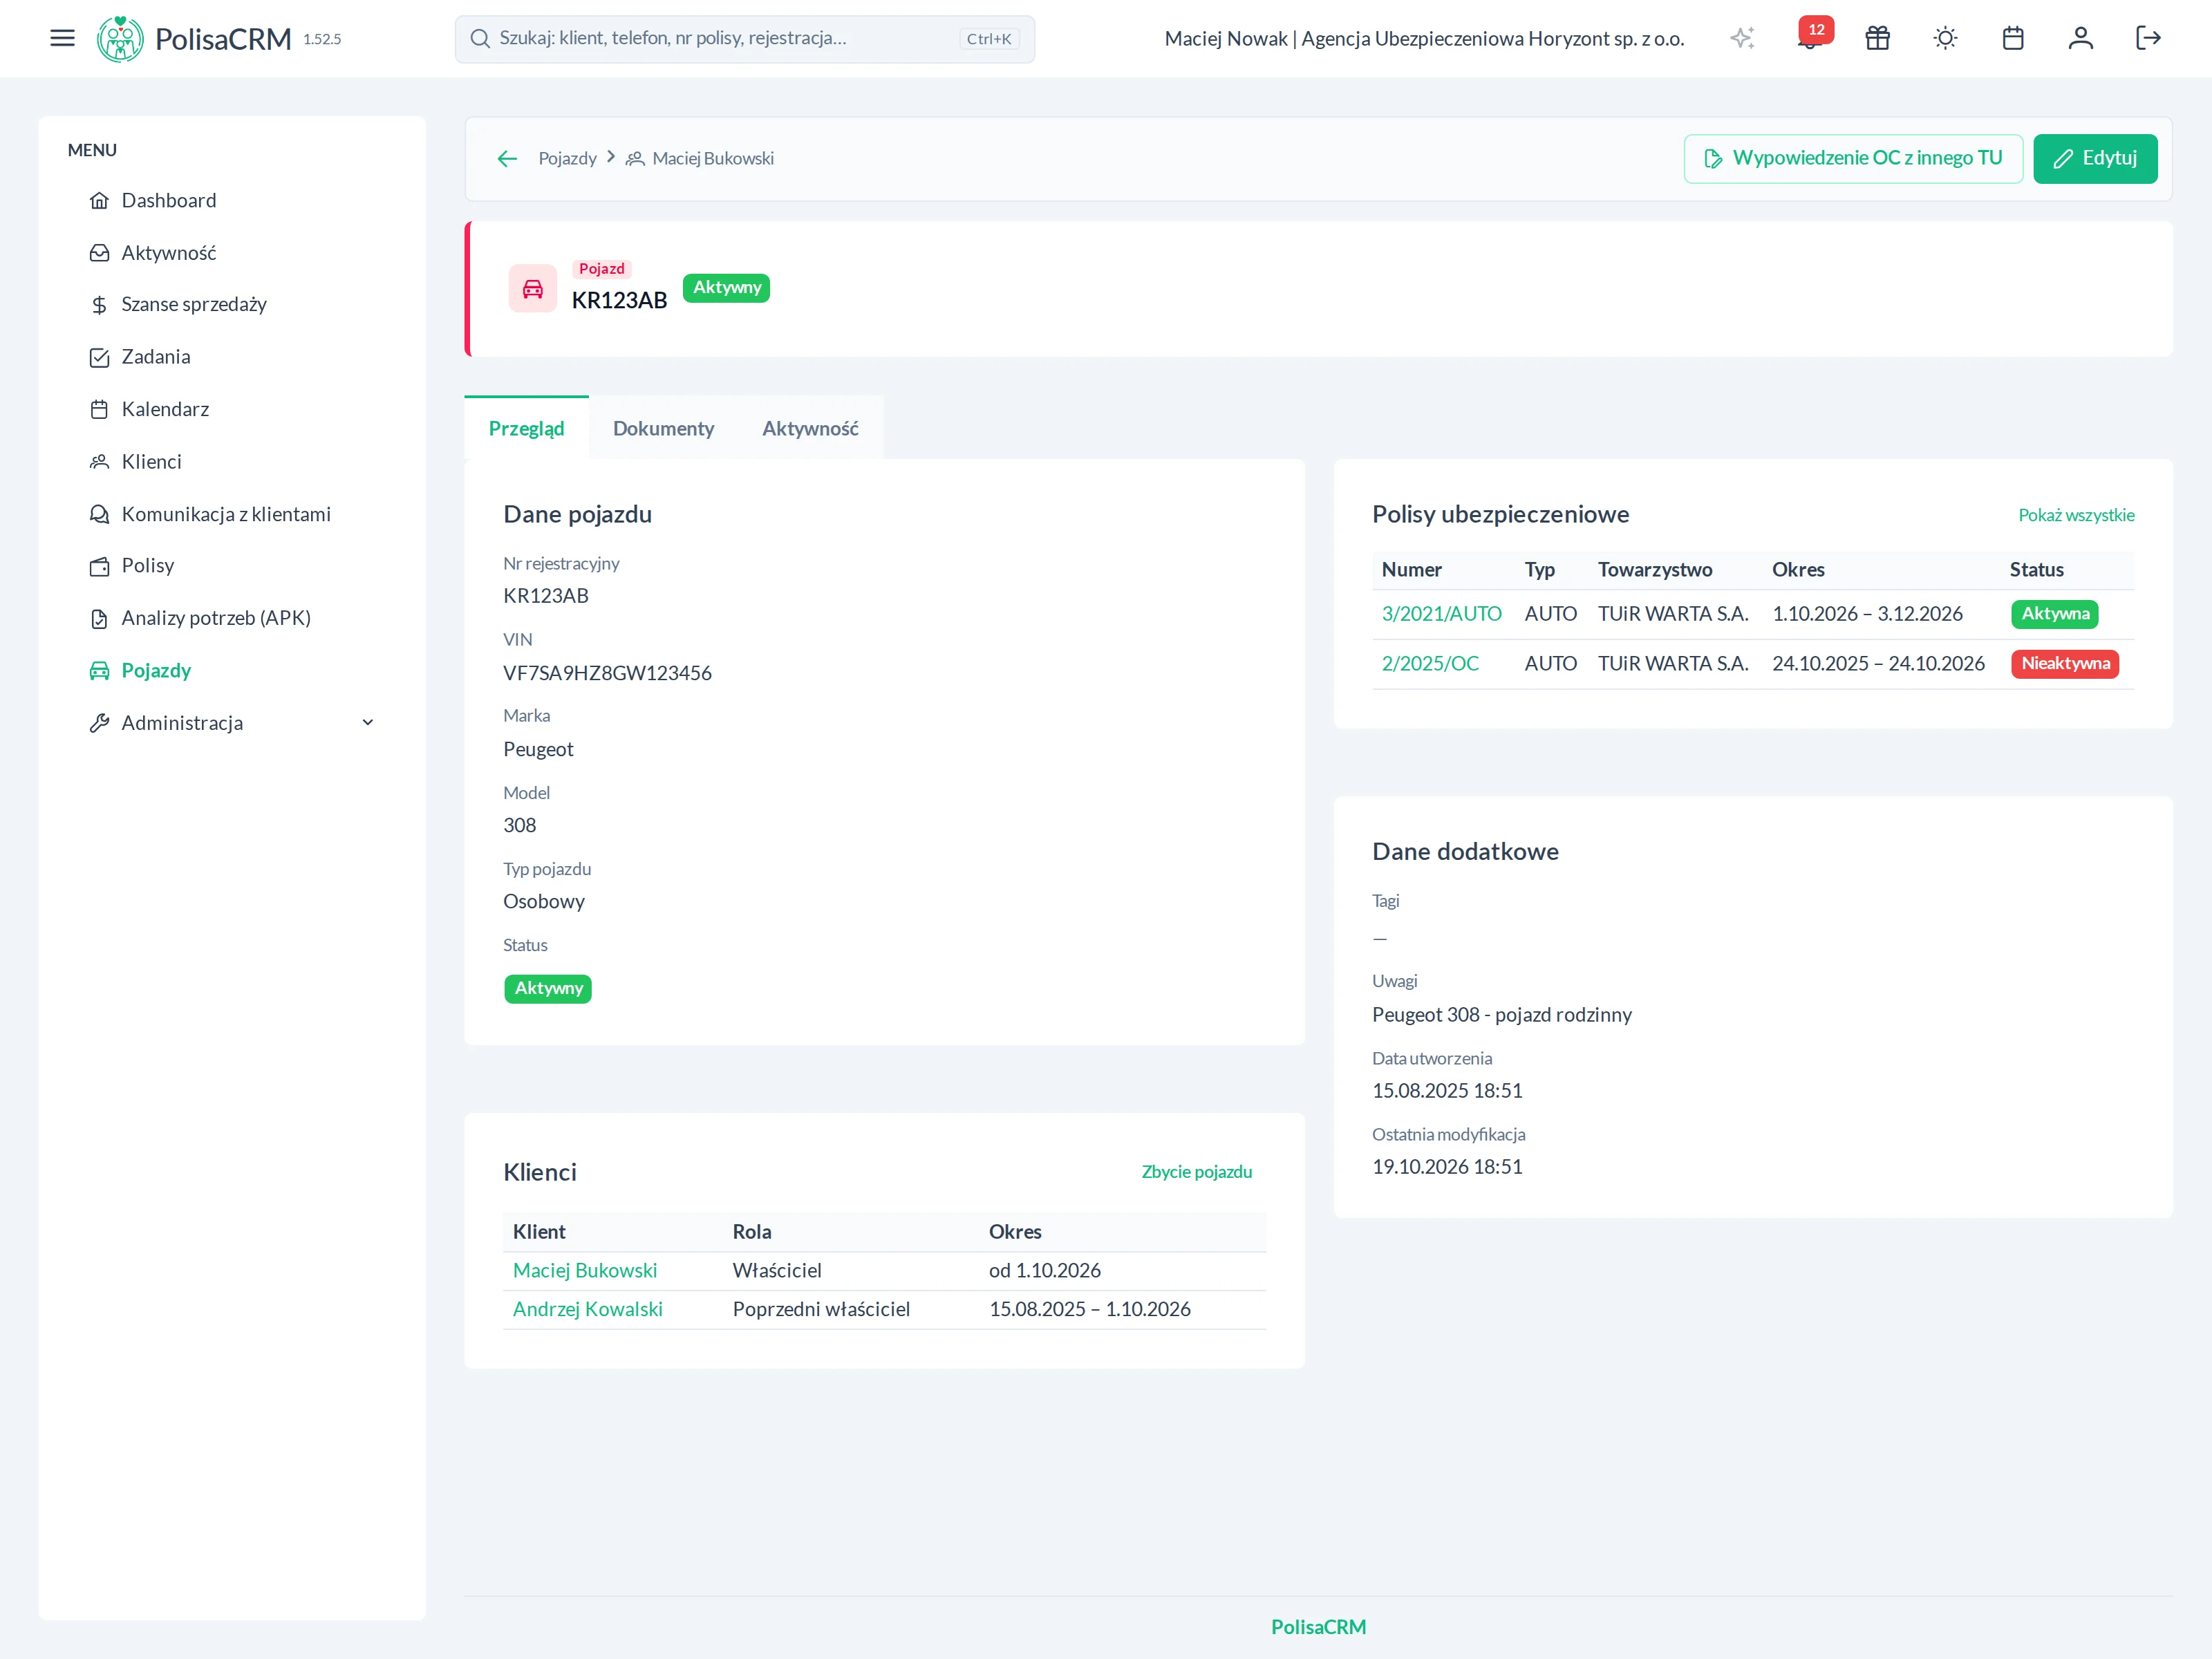Click the Szanse sprzedaży dollar icon
Image resolution: width=2212 pixels, height=1659 pixels.
point(99,305)
